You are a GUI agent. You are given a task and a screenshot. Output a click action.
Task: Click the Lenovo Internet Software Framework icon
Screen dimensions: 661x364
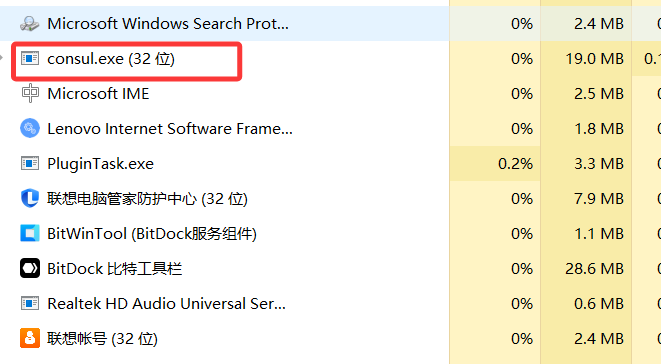pos(30,128)
